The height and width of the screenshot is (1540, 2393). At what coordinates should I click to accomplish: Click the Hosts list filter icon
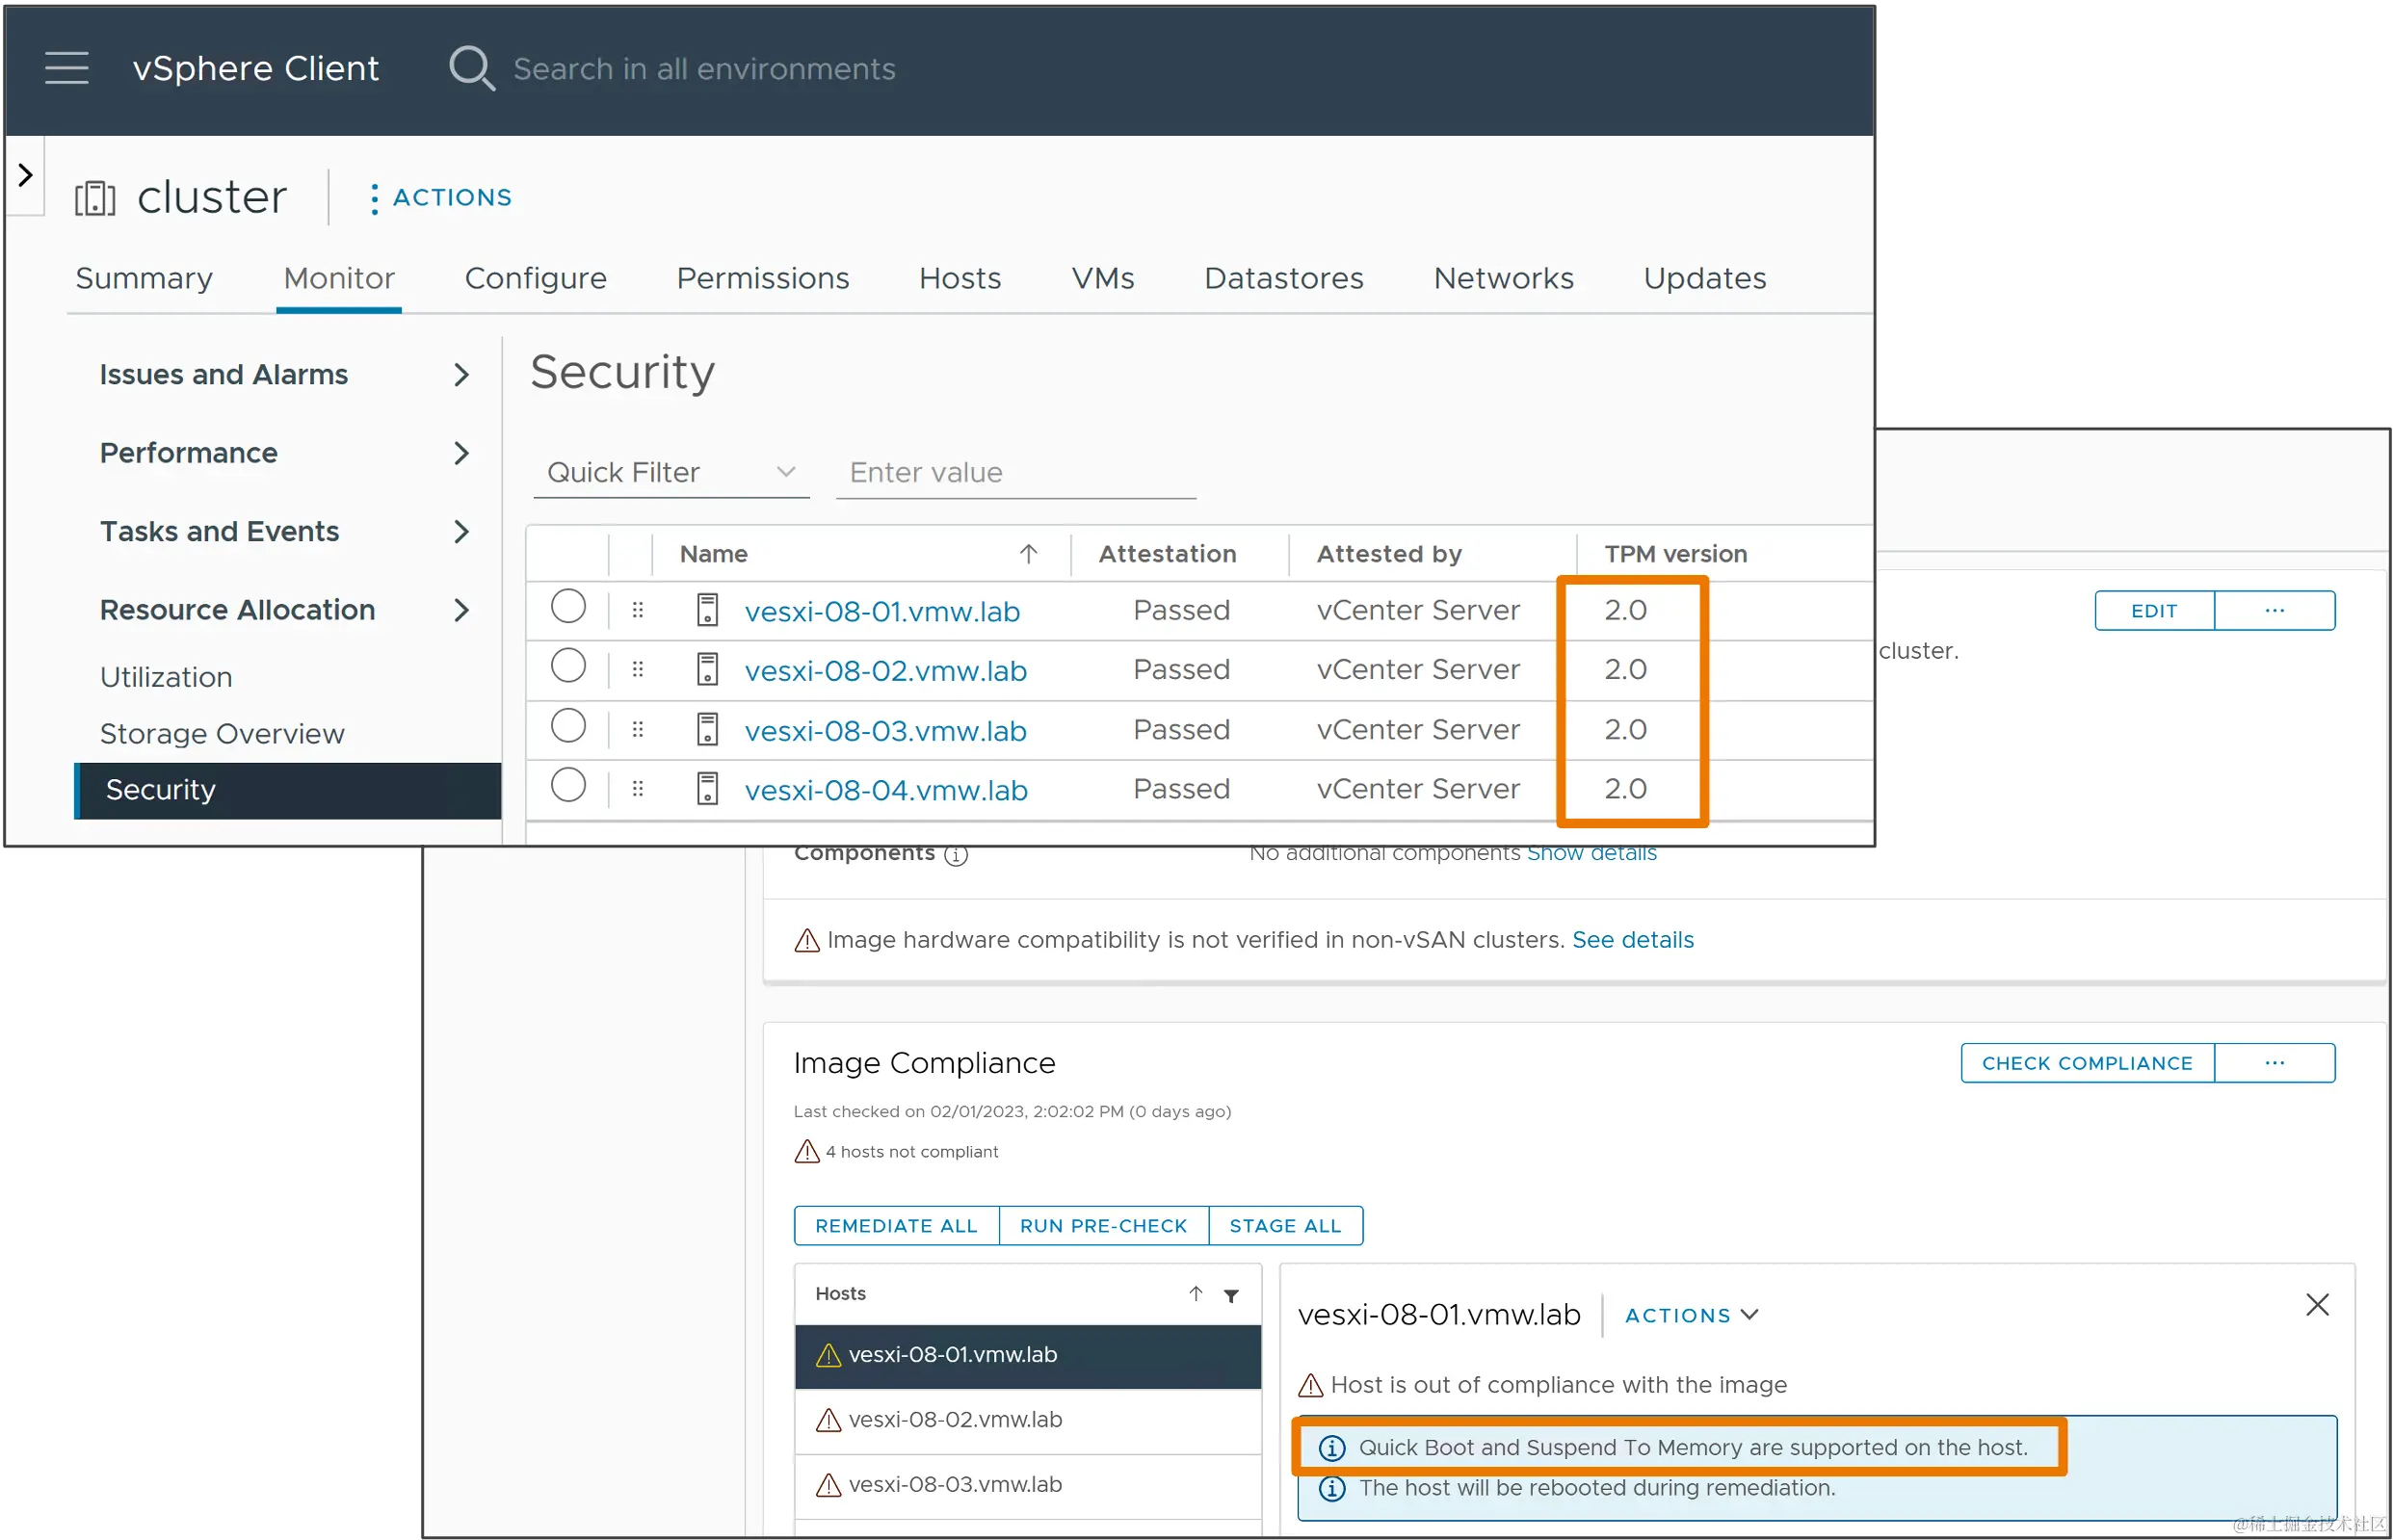(x=1231, y=1295)
